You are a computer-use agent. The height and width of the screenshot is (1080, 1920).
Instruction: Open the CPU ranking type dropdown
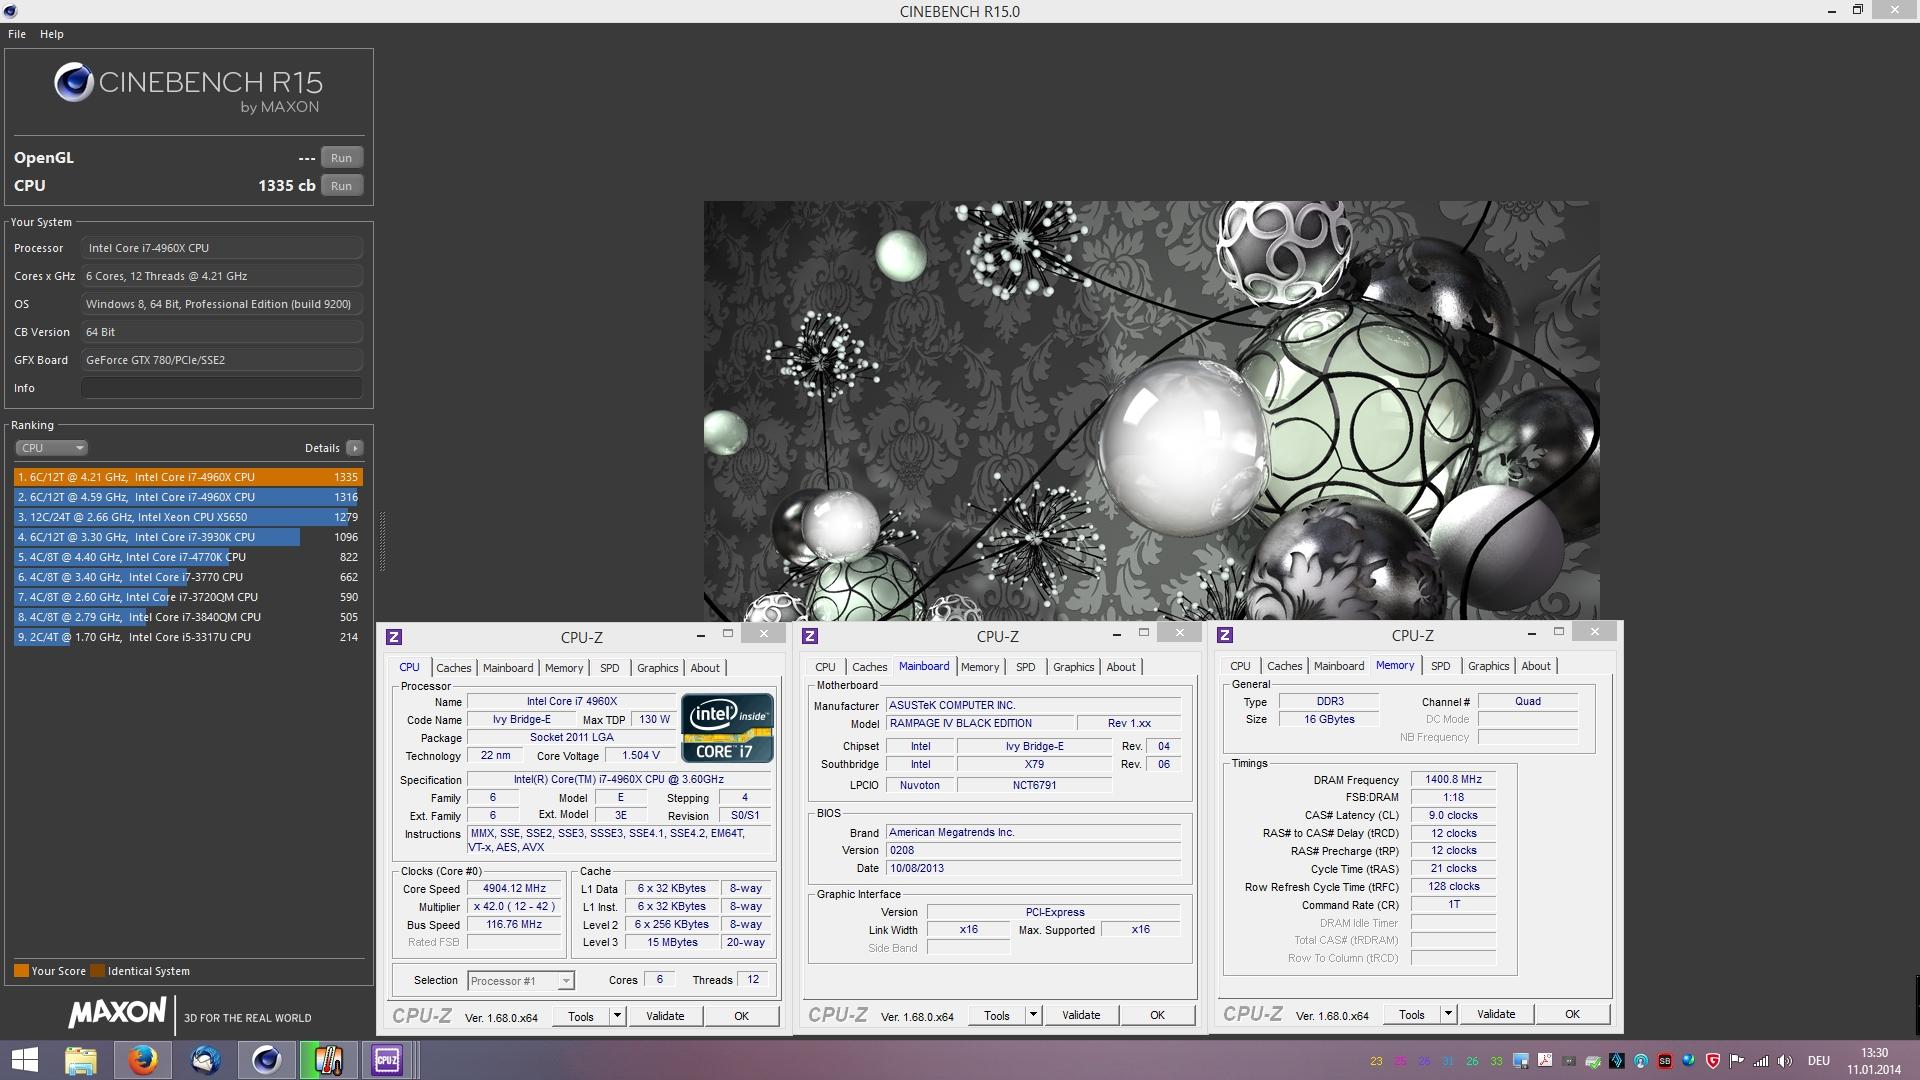(x=51, y=448)
